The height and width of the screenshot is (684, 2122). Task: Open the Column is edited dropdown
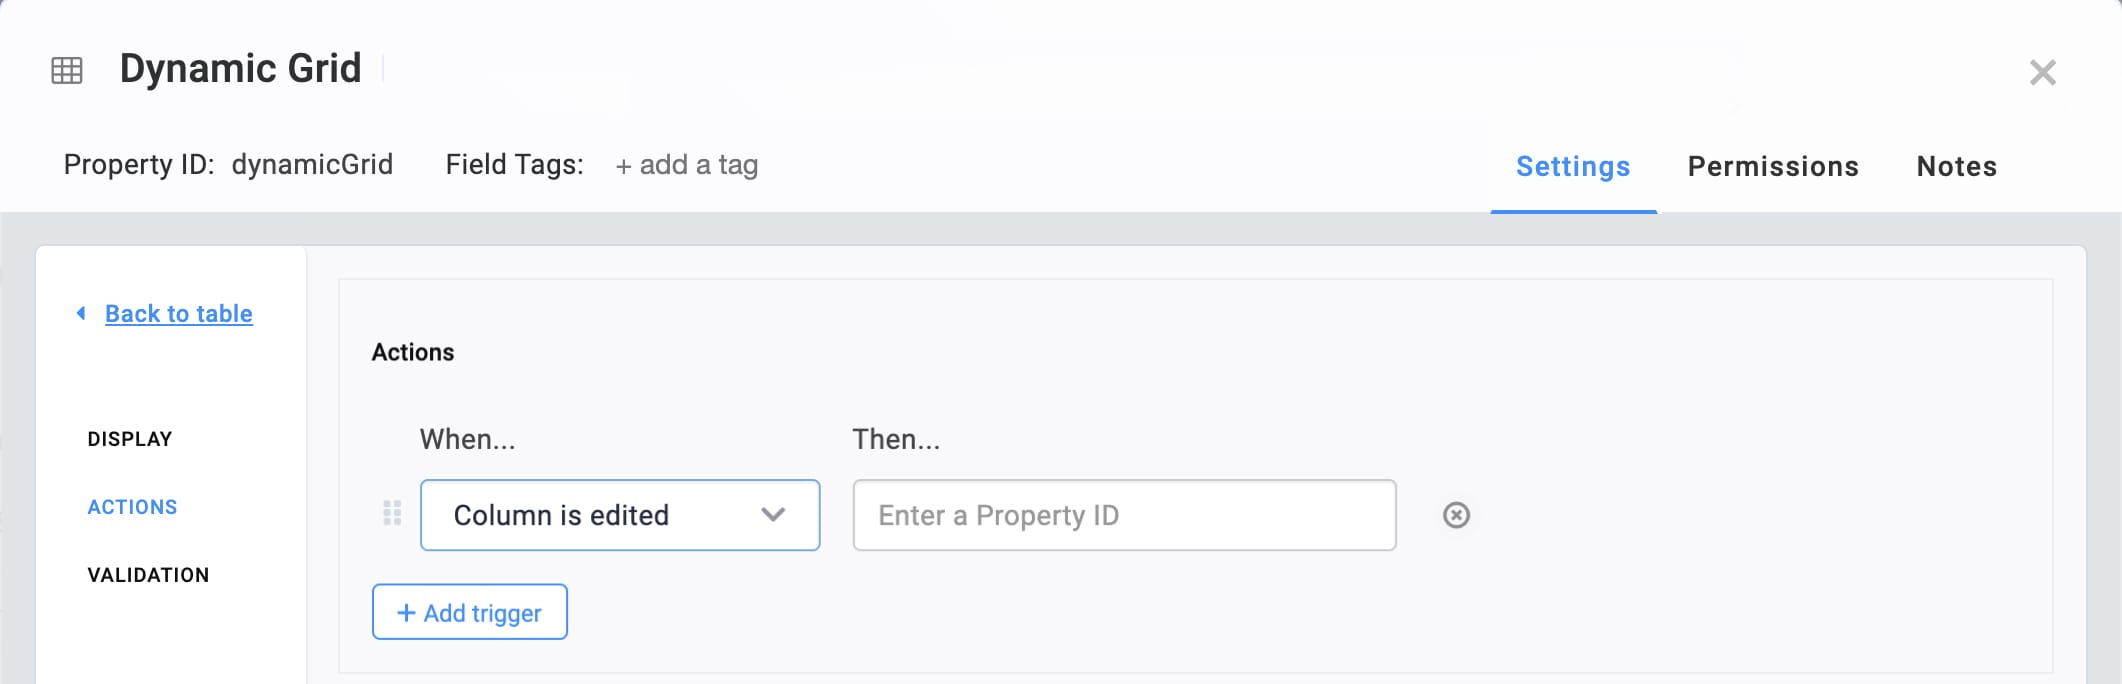(620, 515)
